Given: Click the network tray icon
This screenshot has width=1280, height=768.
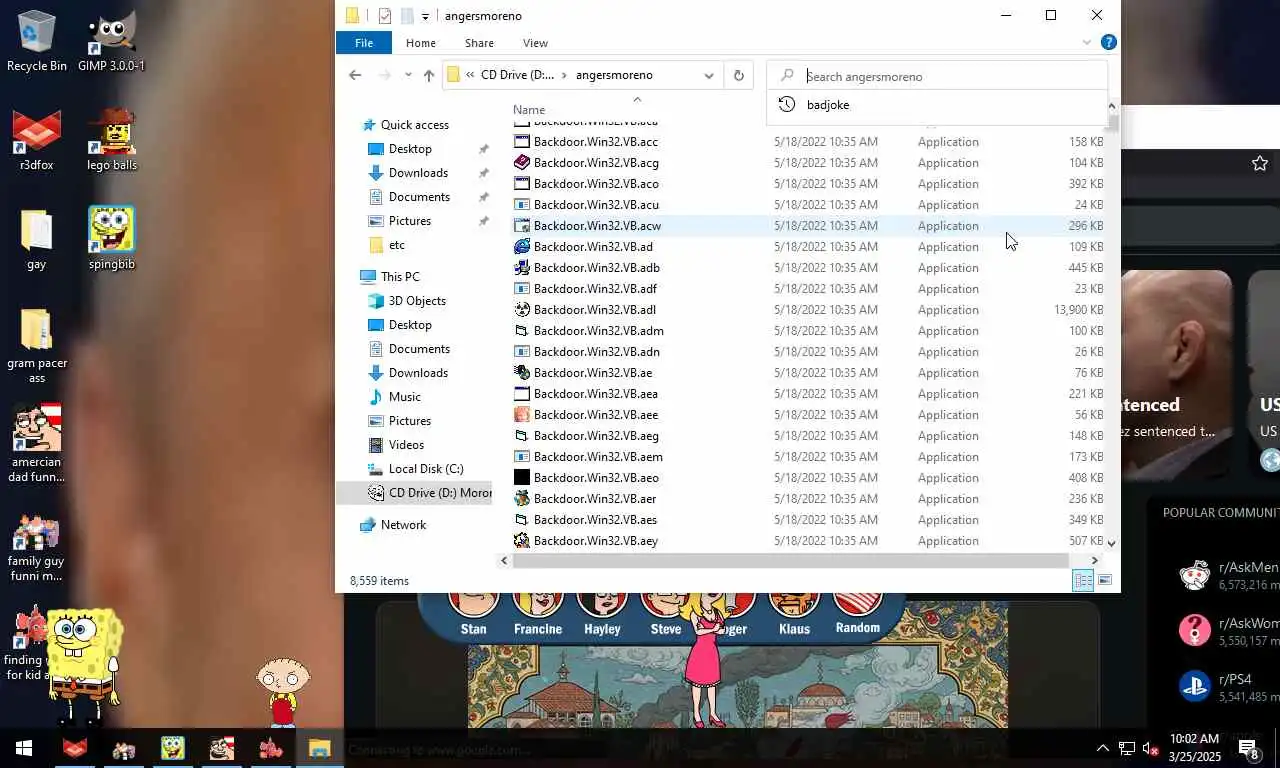Looking at the screenshot, I should click(1127, 748).
